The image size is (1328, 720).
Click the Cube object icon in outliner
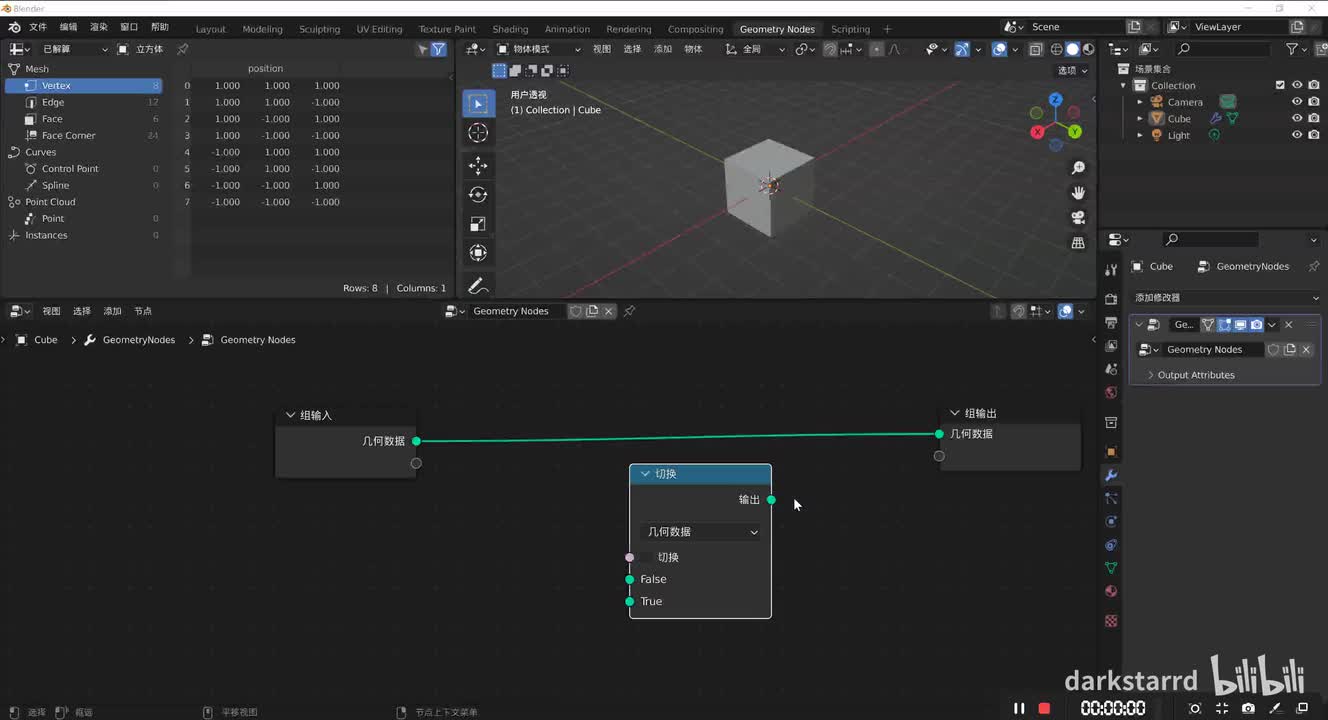coord(1158,119)
